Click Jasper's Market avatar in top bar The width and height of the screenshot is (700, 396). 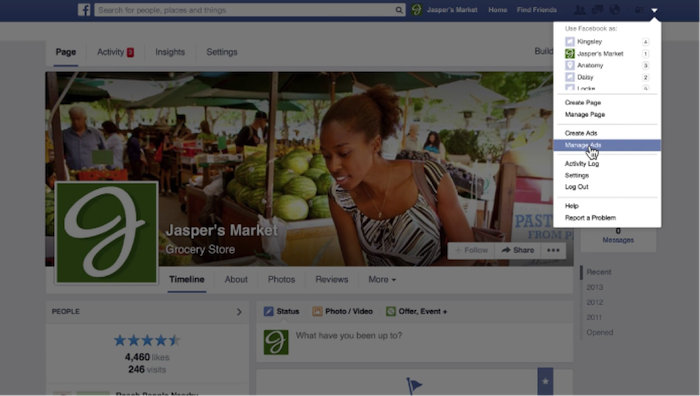tap(417, 10)
